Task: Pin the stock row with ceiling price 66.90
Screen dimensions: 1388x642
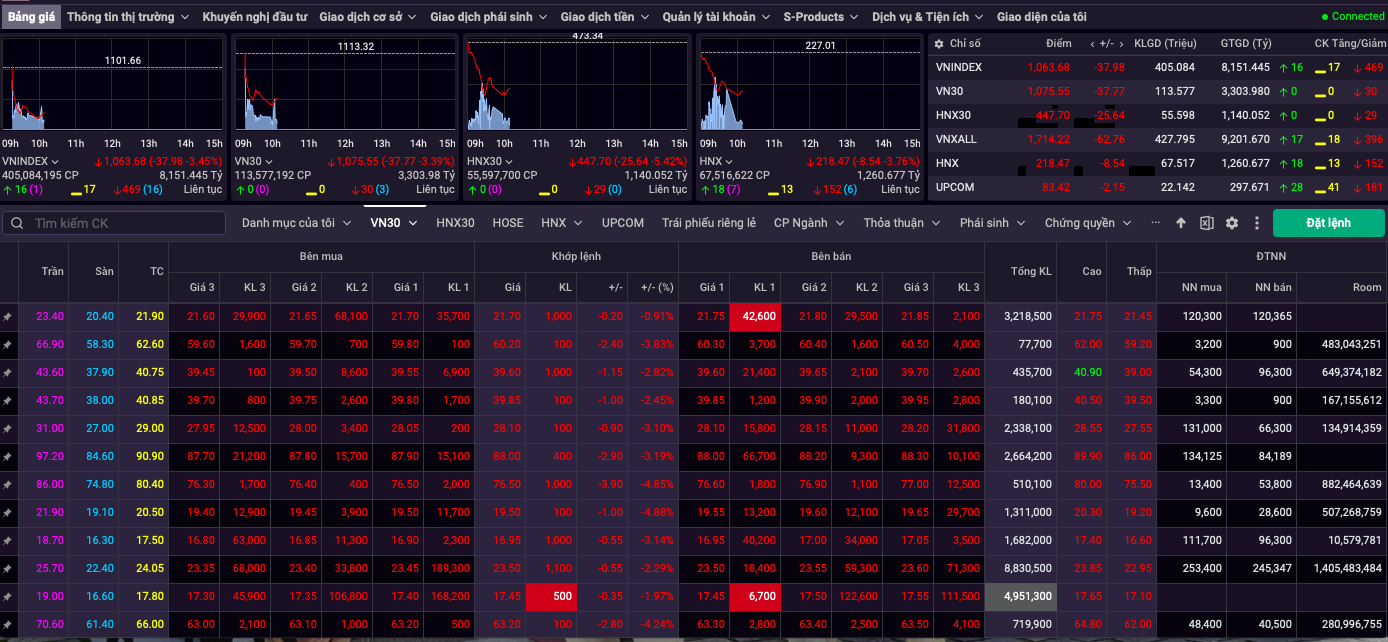Action: [8, 344]
